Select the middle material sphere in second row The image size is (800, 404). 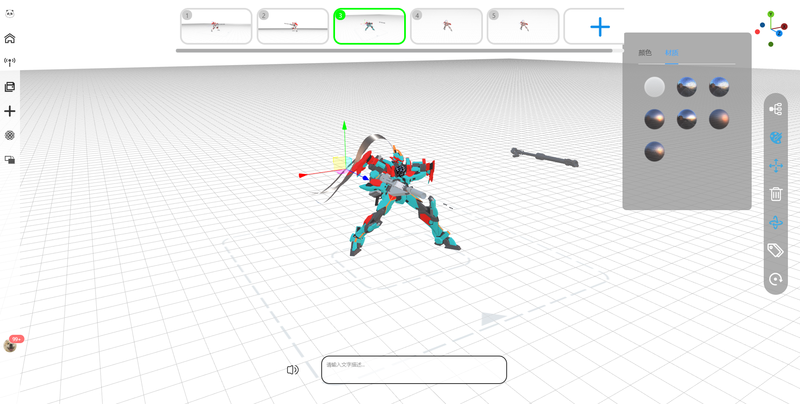point(687,119)
